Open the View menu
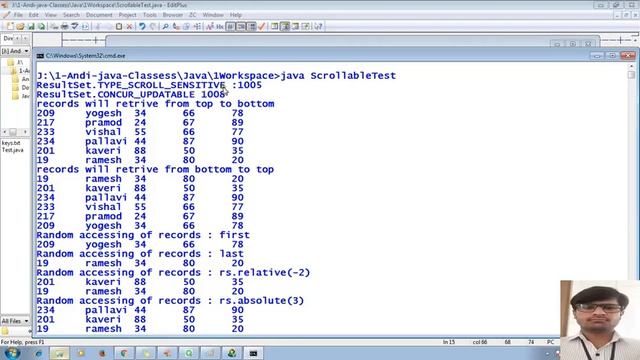640x360 pixels. pyautogui.click(x=51, y=15)
